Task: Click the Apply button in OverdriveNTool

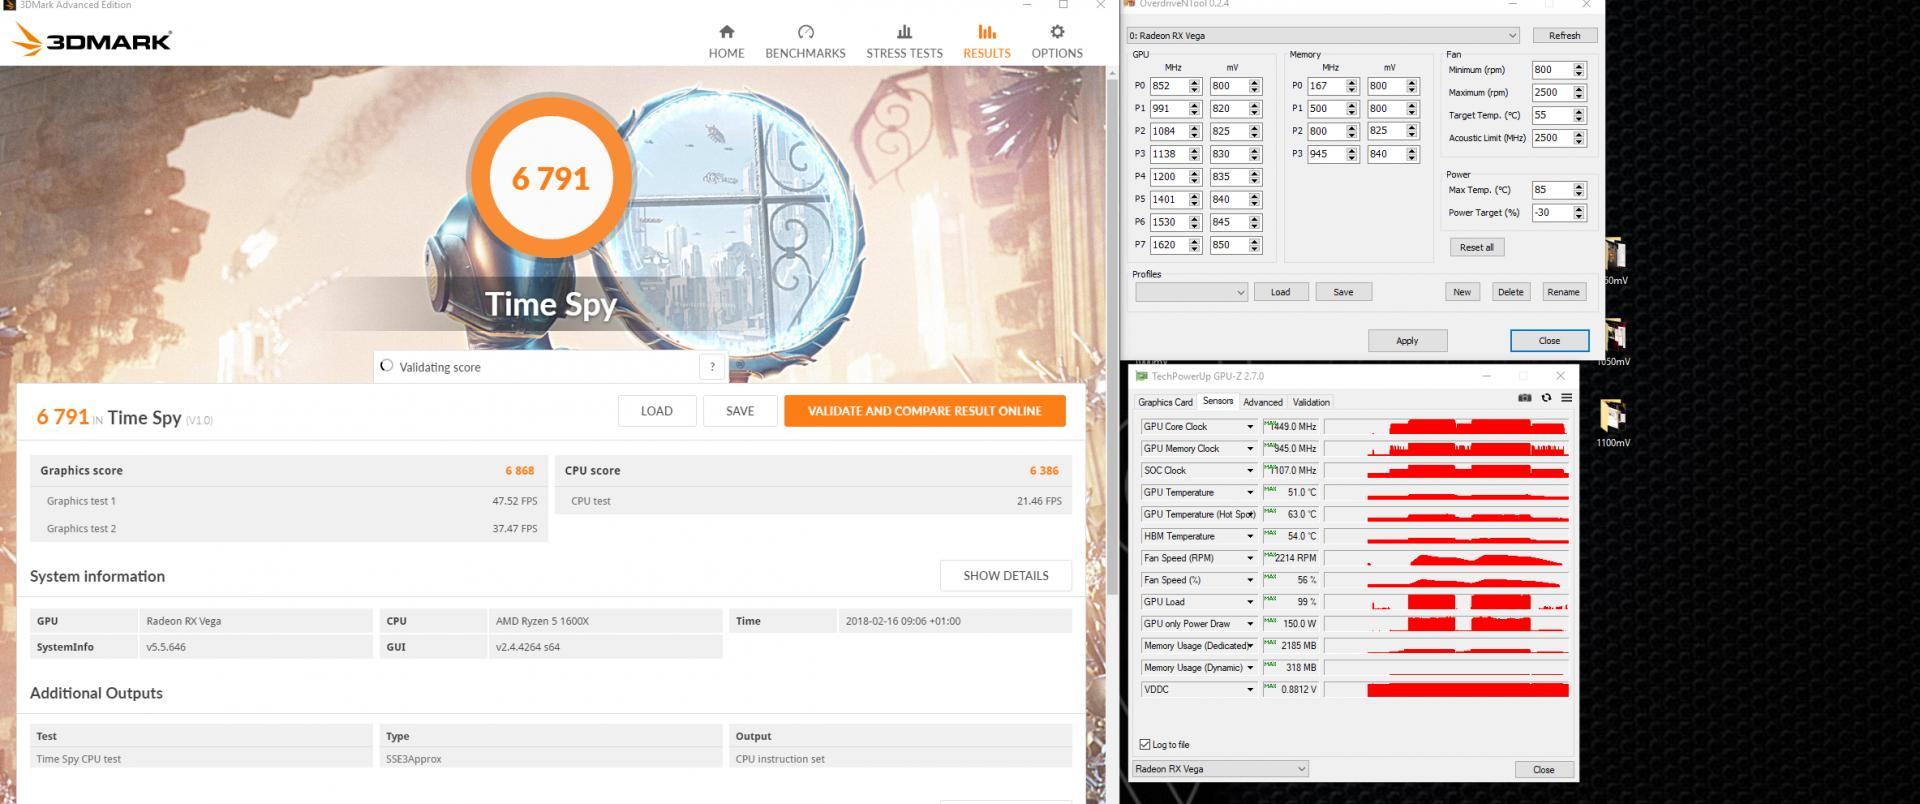Action: tap(1407, 341)
